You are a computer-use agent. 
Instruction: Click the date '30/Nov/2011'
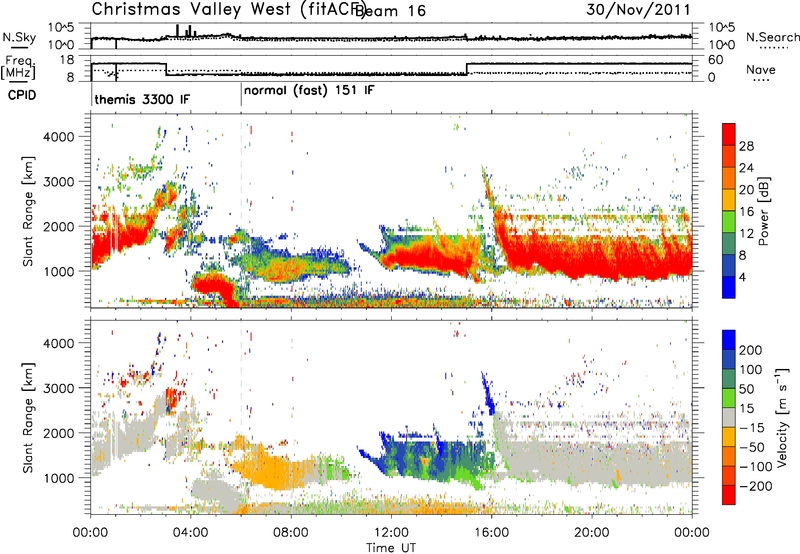[638, 9]
